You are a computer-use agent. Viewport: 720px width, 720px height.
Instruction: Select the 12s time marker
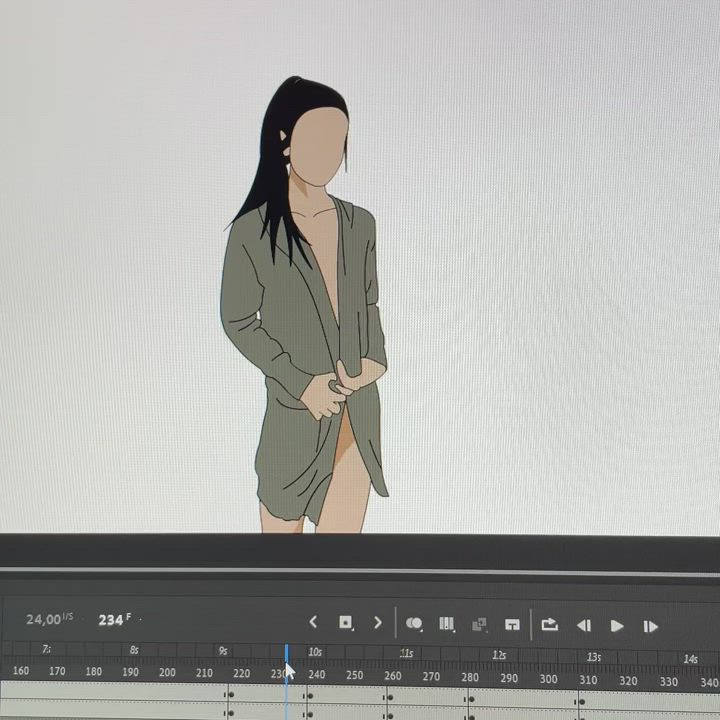499,655
